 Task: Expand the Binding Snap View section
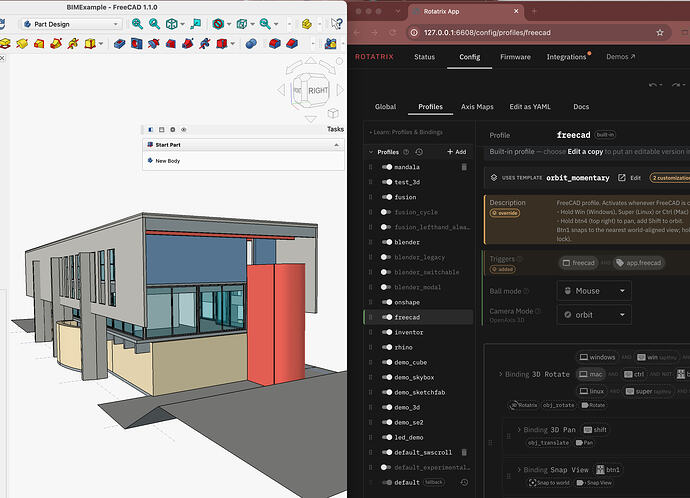[x=518, y=469]
